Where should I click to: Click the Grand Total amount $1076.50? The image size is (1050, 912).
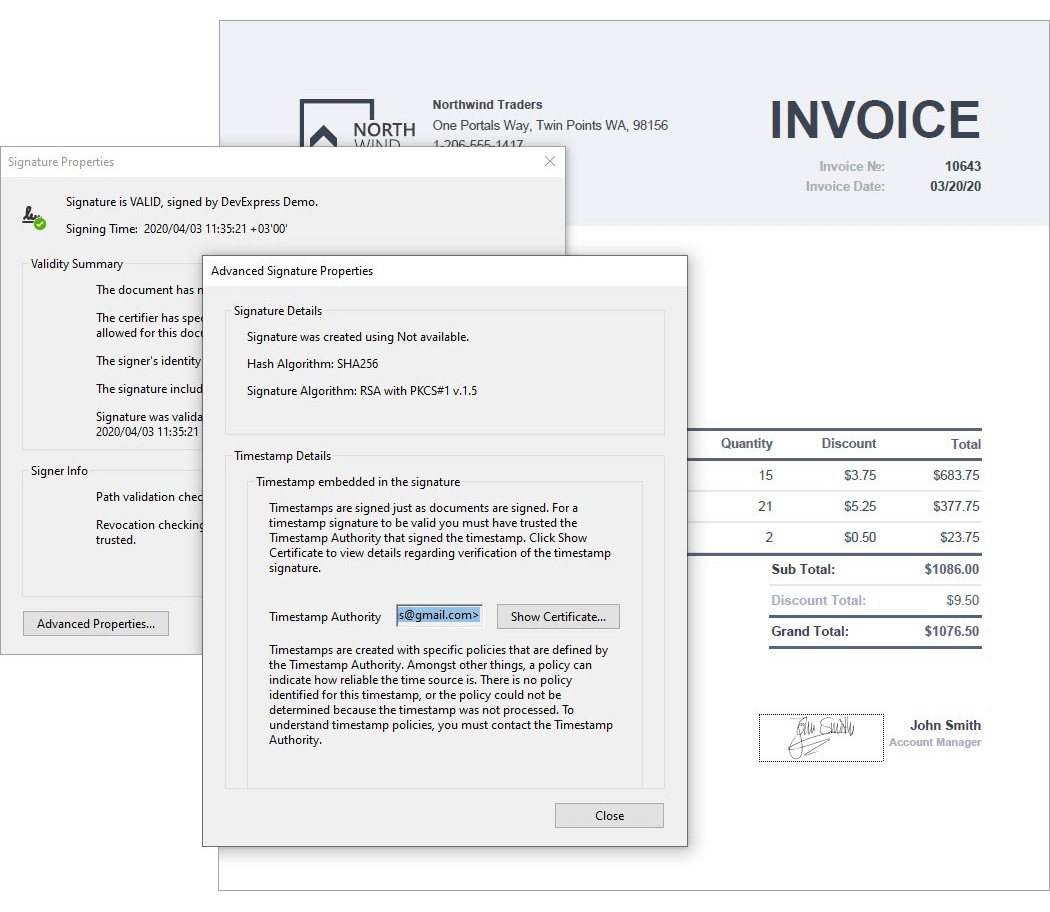pos(951,631)
